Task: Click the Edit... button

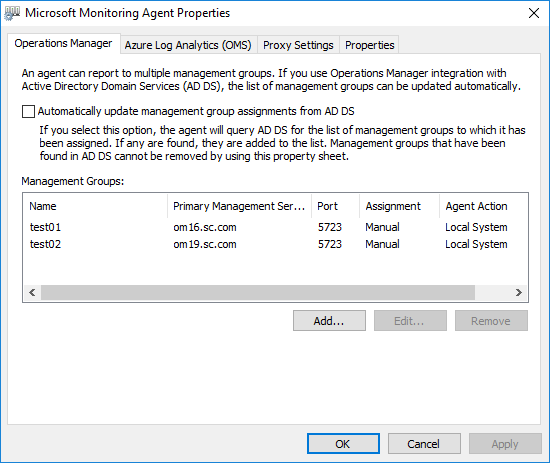Action: click(x=410, y=321)
